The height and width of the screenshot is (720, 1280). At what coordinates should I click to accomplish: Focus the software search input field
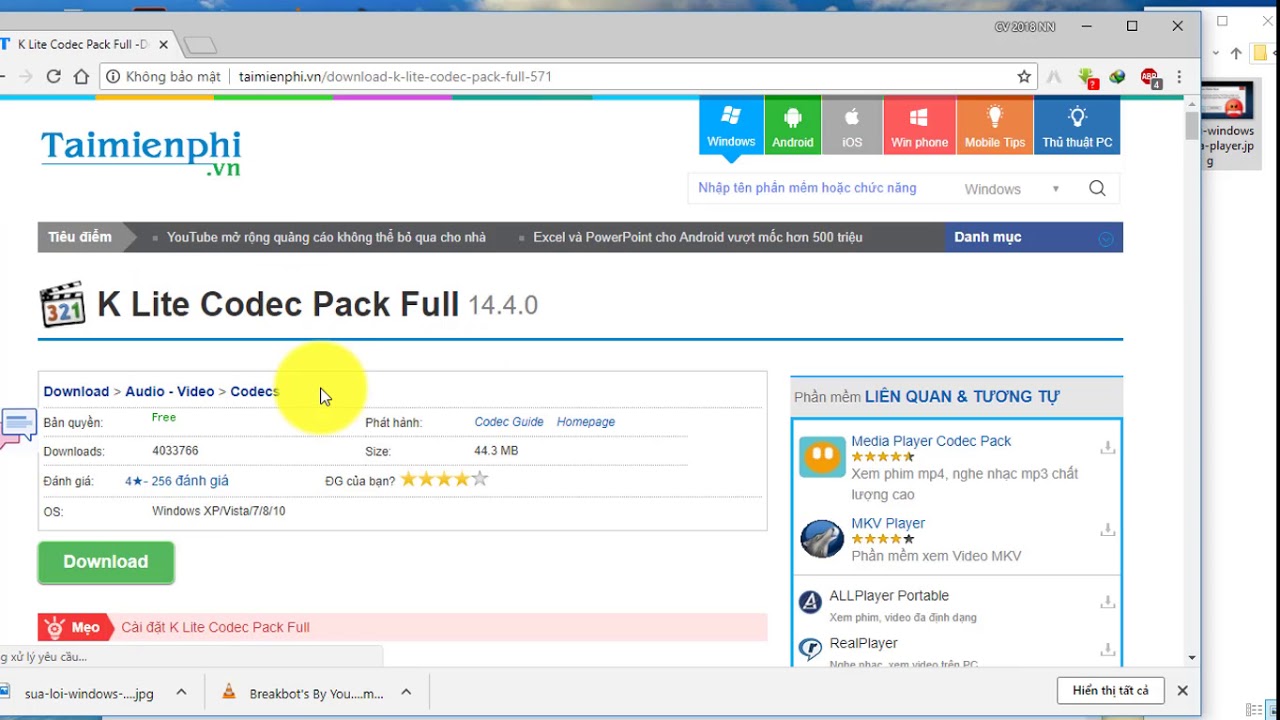(820, 188)
